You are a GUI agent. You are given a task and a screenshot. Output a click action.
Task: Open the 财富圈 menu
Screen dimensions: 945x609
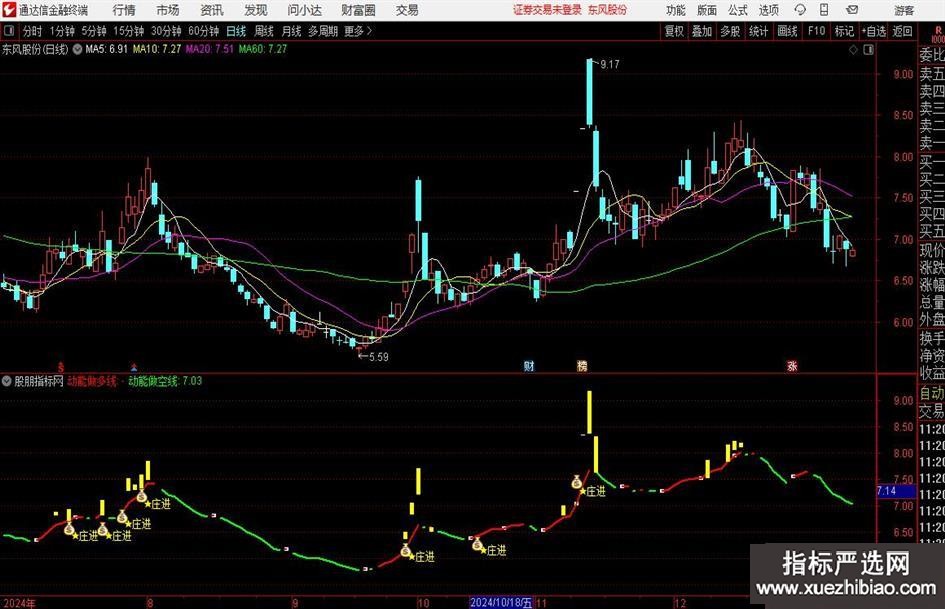click(x=358, y=10)
